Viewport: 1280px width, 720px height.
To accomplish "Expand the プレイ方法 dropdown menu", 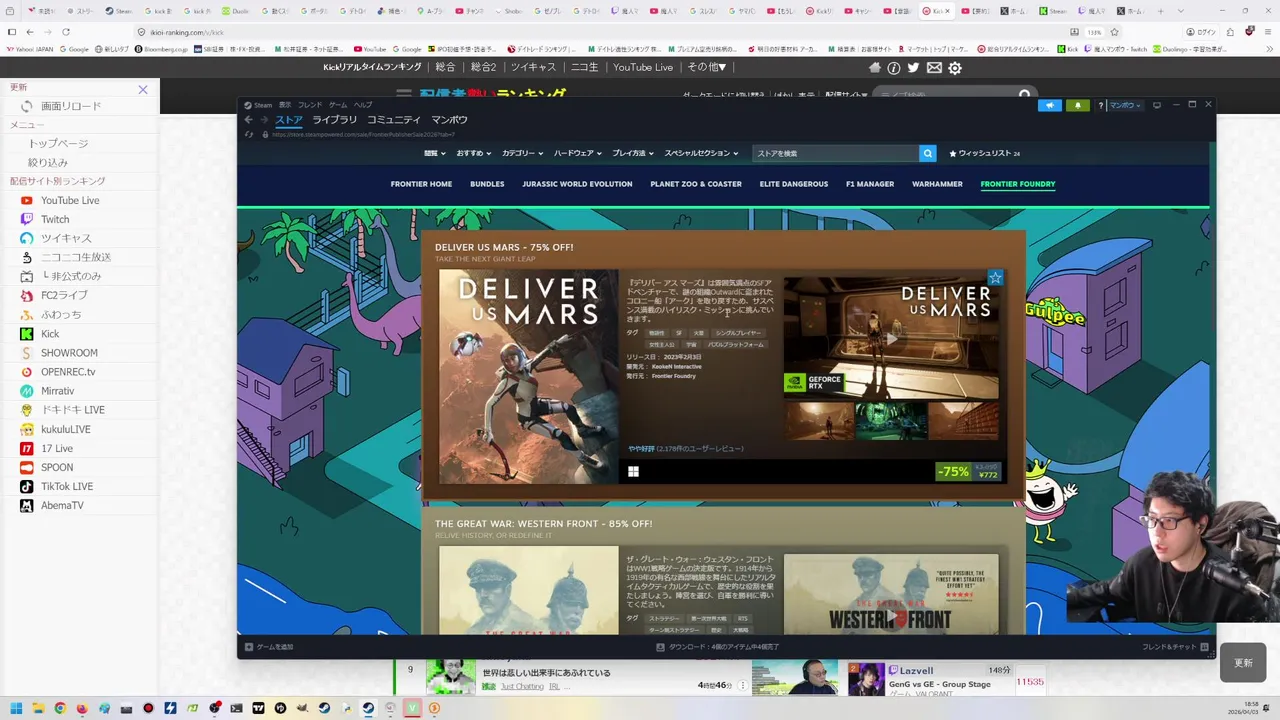I will (632, 153).
